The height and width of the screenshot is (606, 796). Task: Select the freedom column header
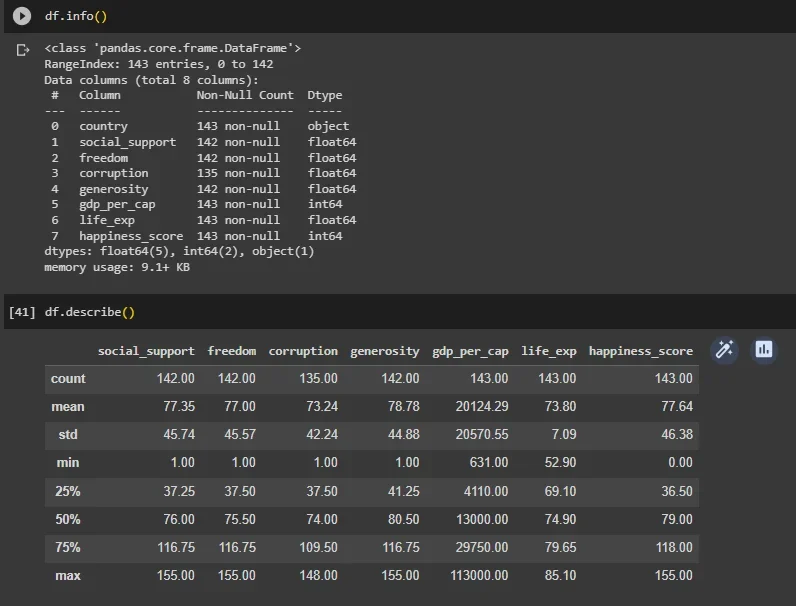pos(232,351)
